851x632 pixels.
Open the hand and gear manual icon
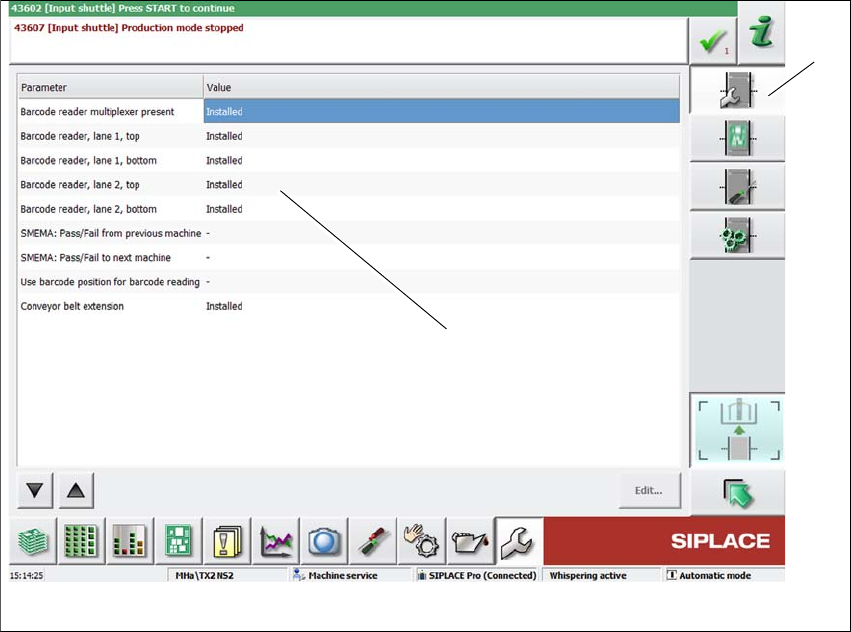tap(422, 541)
